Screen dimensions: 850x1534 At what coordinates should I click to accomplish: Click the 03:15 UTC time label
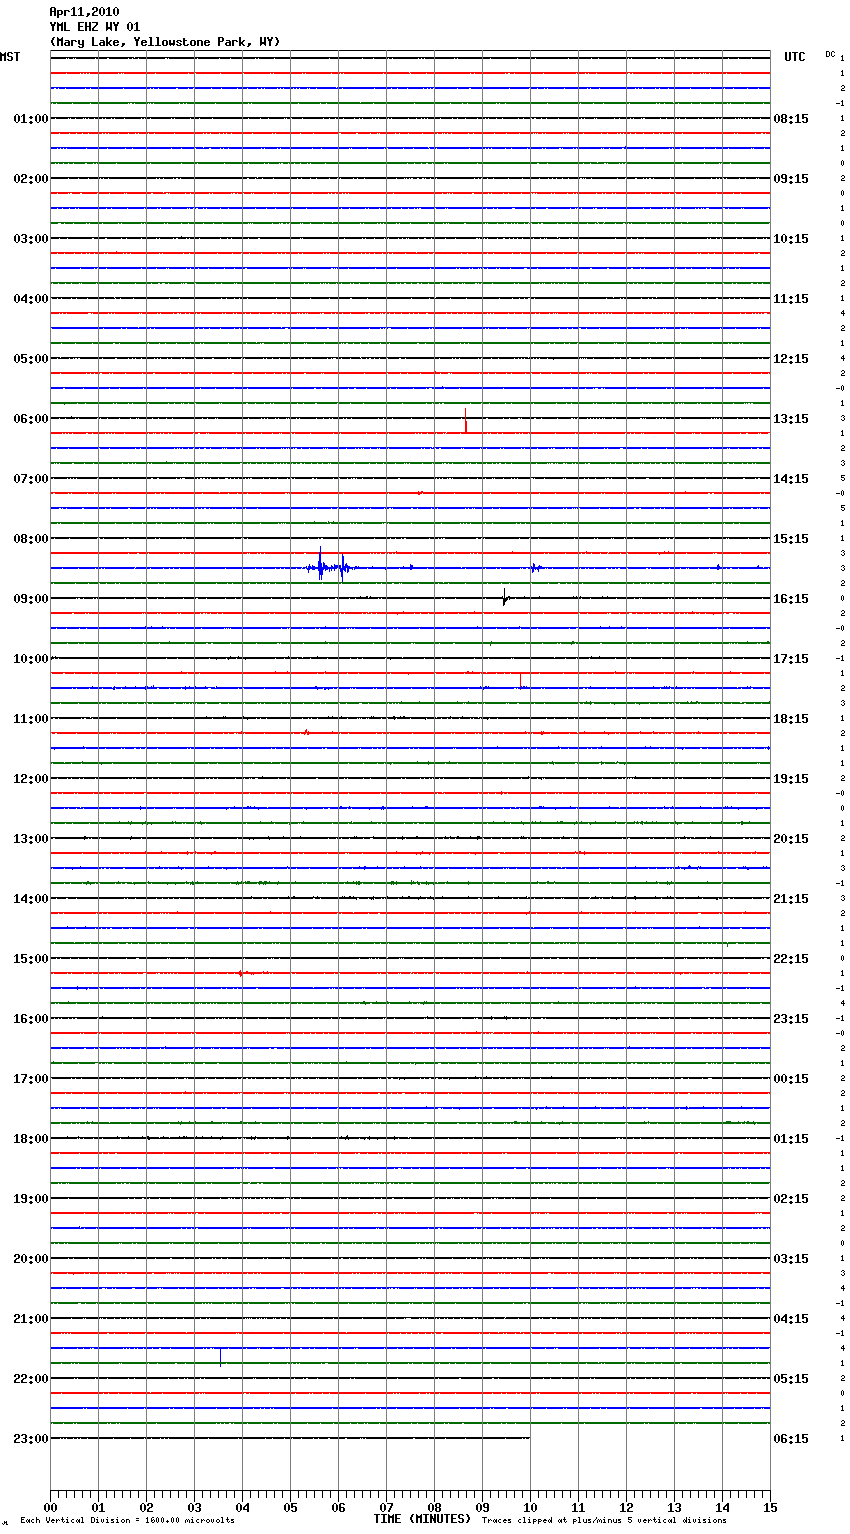coord(791,1259)
